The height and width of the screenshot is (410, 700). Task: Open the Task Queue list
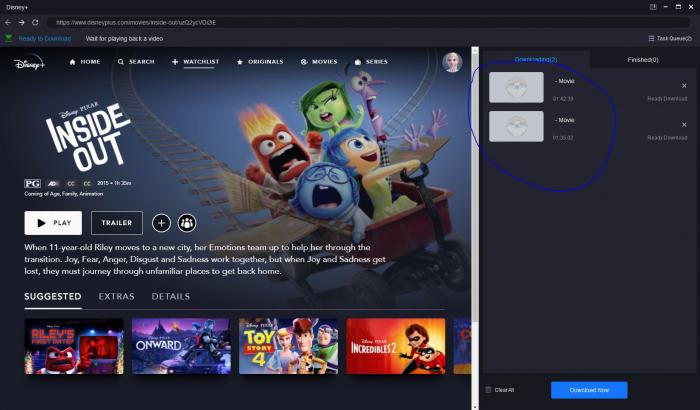point(670,38)
